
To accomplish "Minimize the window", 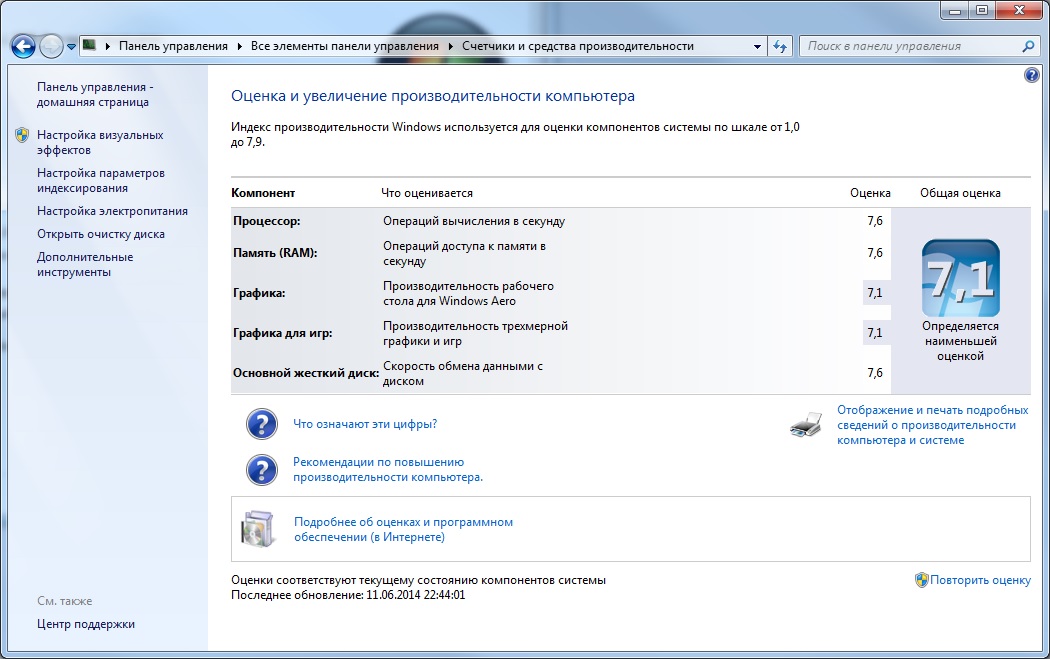I will coord(954,11).
